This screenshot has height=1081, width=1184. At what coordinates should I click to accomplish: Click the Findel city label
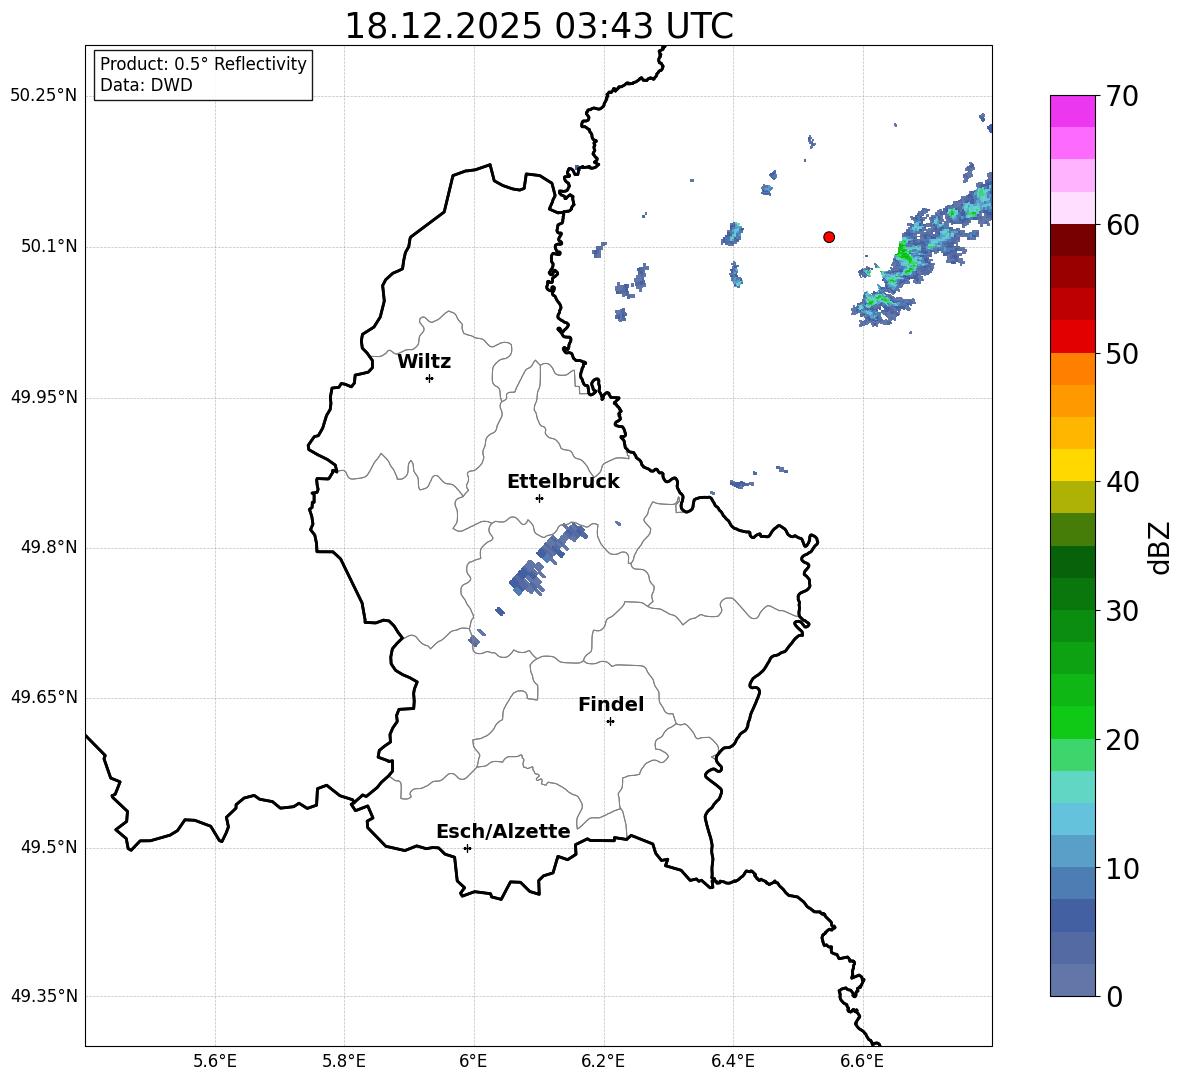611,704
